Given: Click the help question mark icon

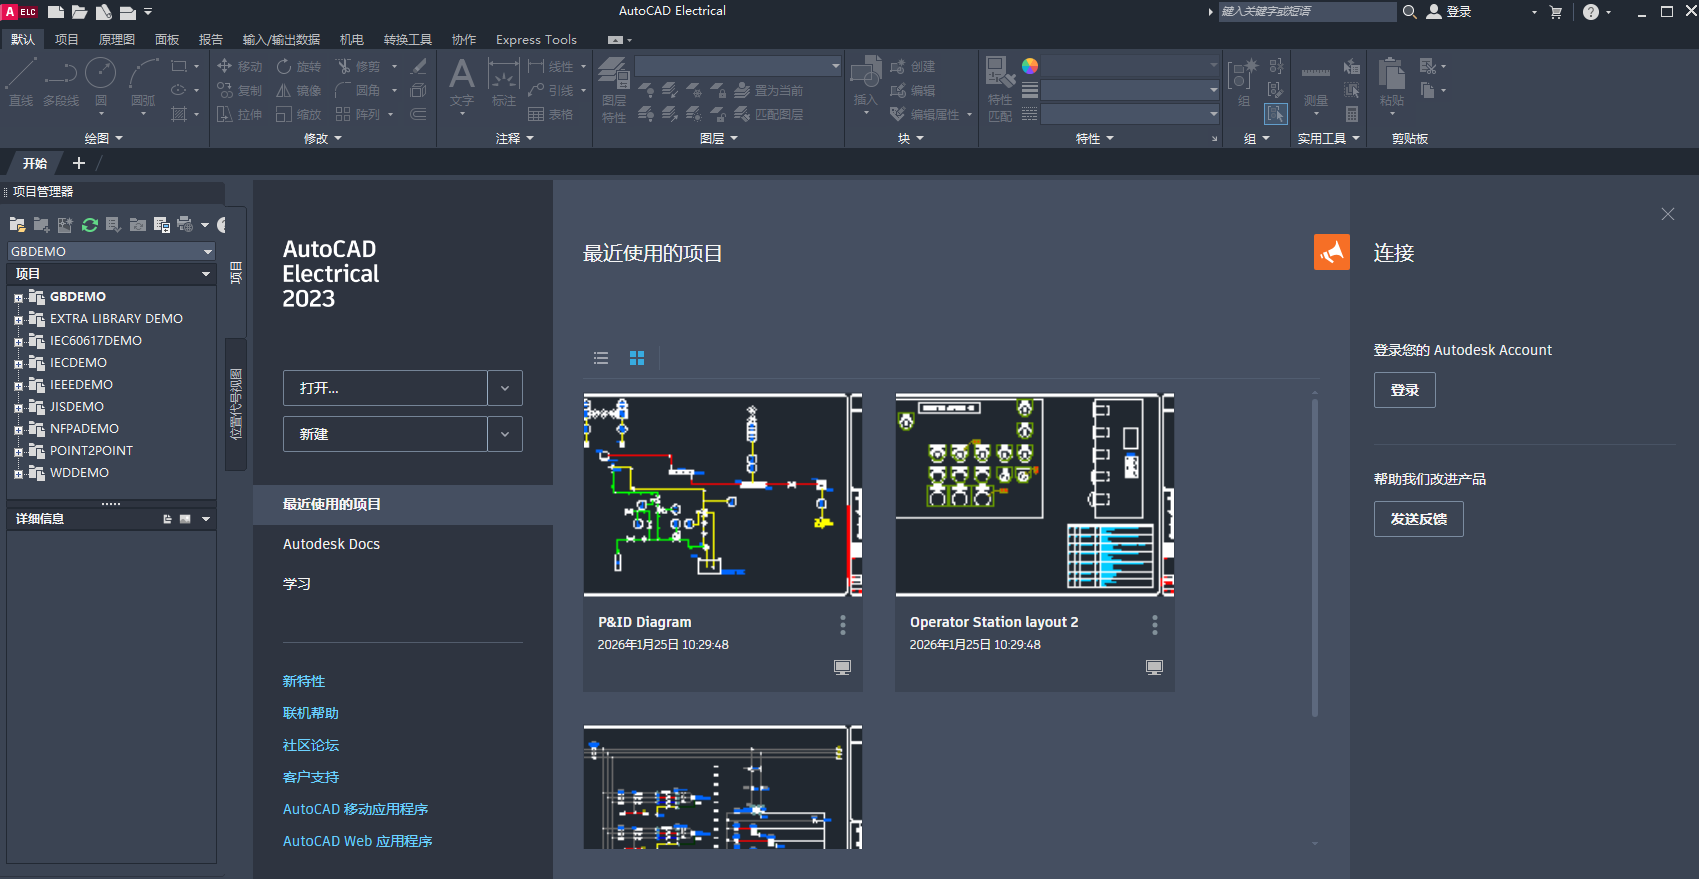Looking at the screenshot, I should pos(1590,12).
